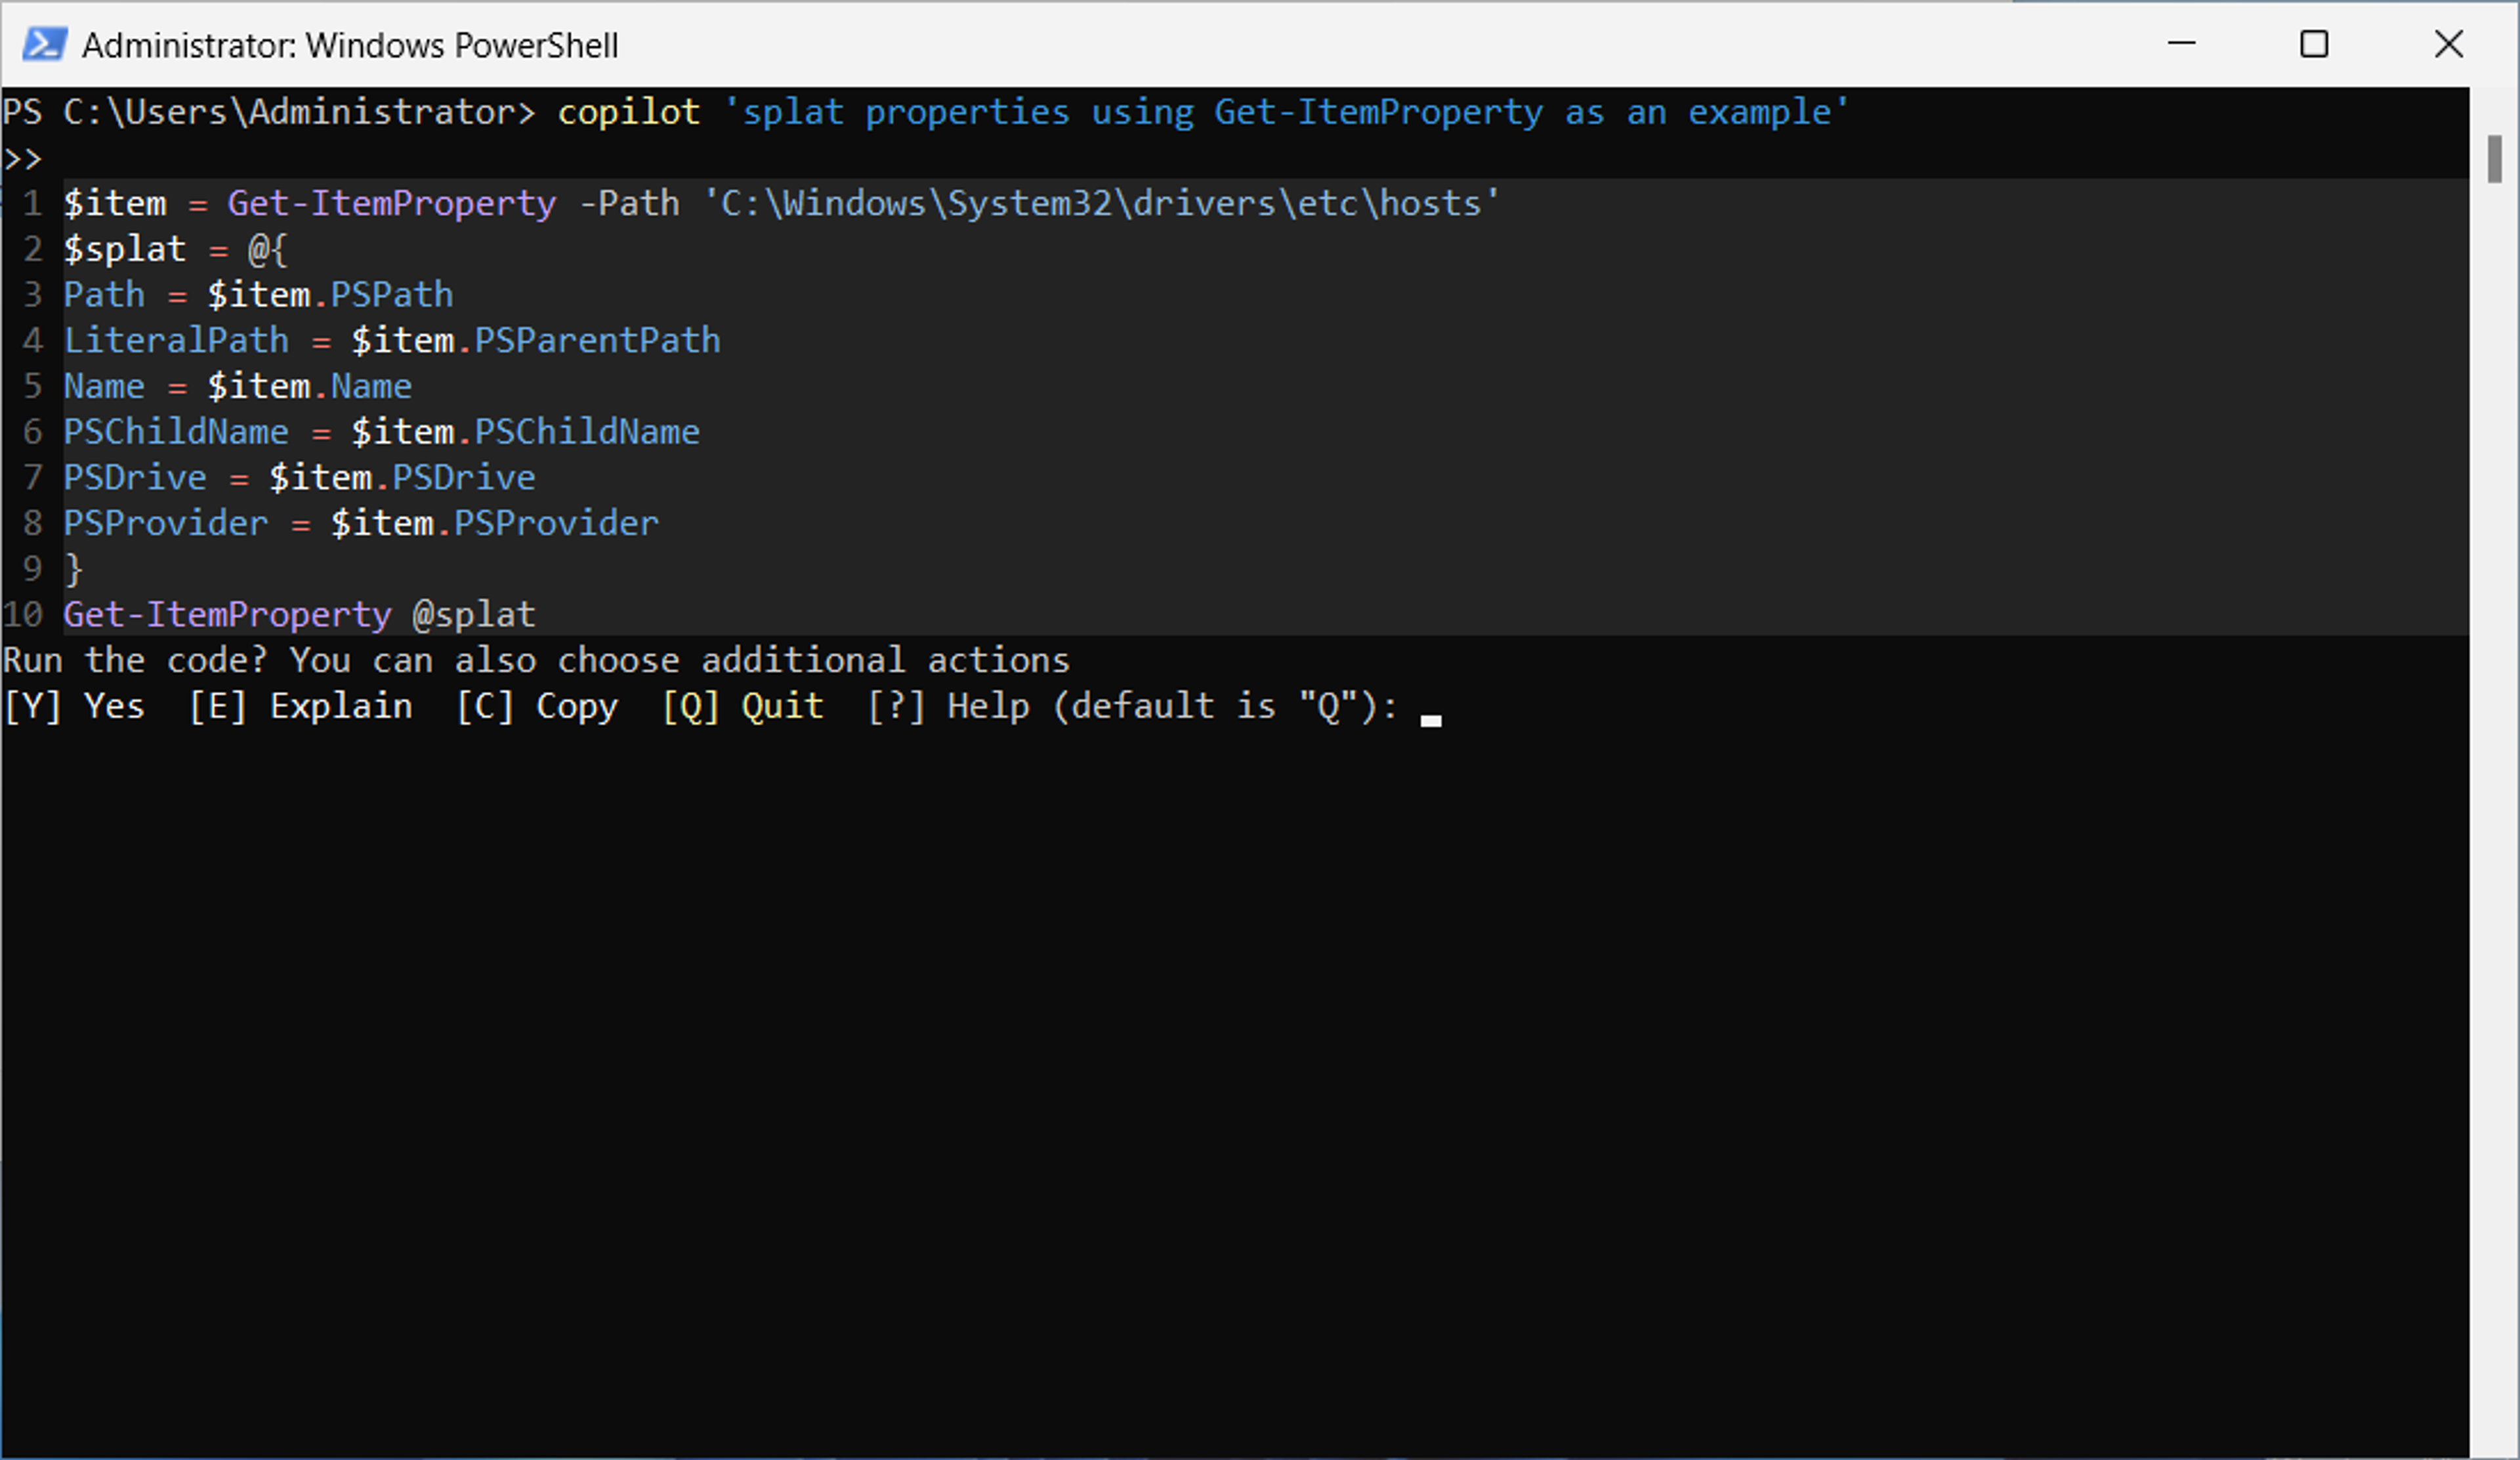Click the 'PS C:\Users\Administrator>' prompt

(x=270, y=112)
